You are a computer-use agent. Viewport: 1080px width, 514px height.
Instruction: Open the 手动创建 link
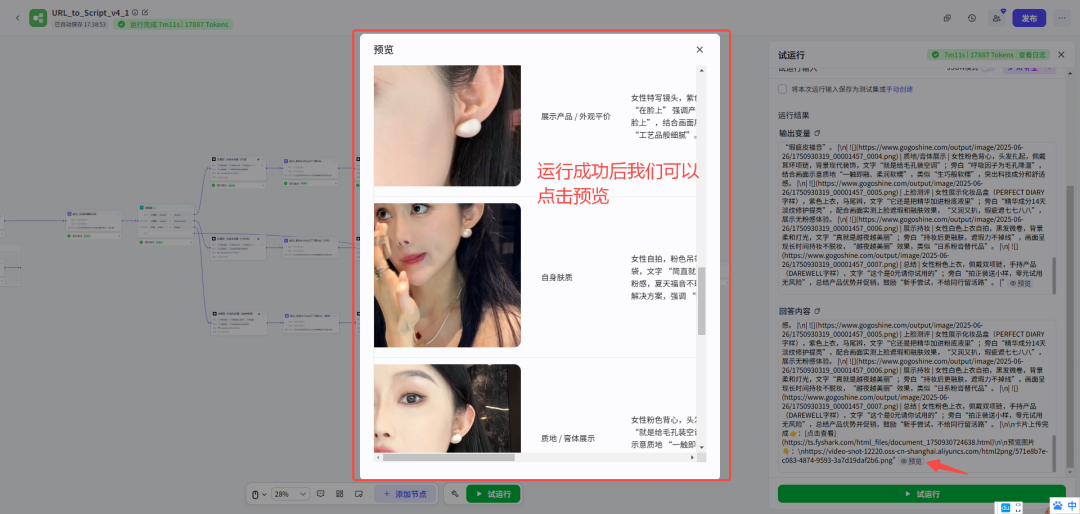(899, 89)
